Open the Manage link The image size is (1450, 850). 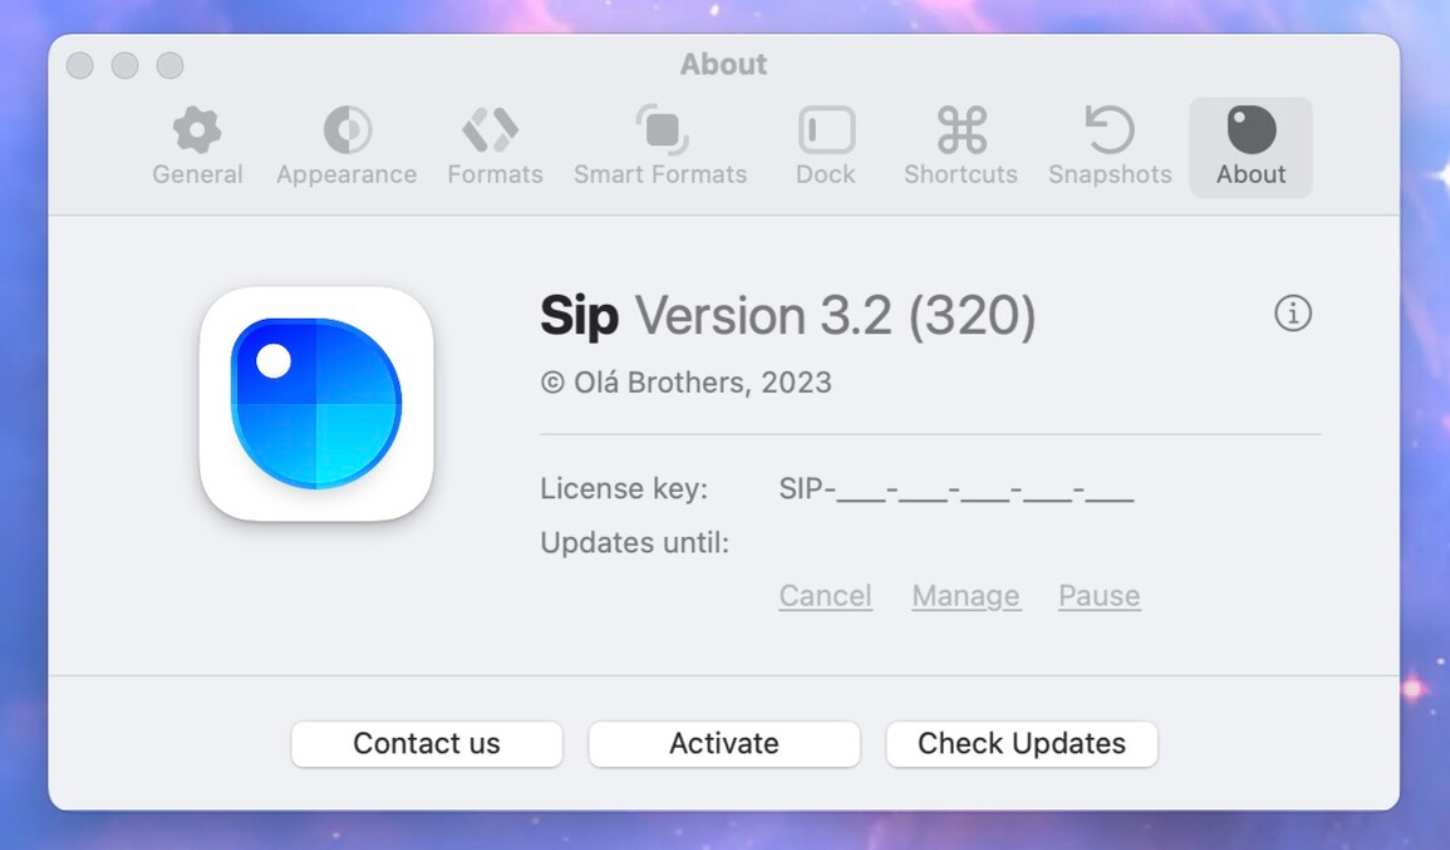click(x=965, y=596)
